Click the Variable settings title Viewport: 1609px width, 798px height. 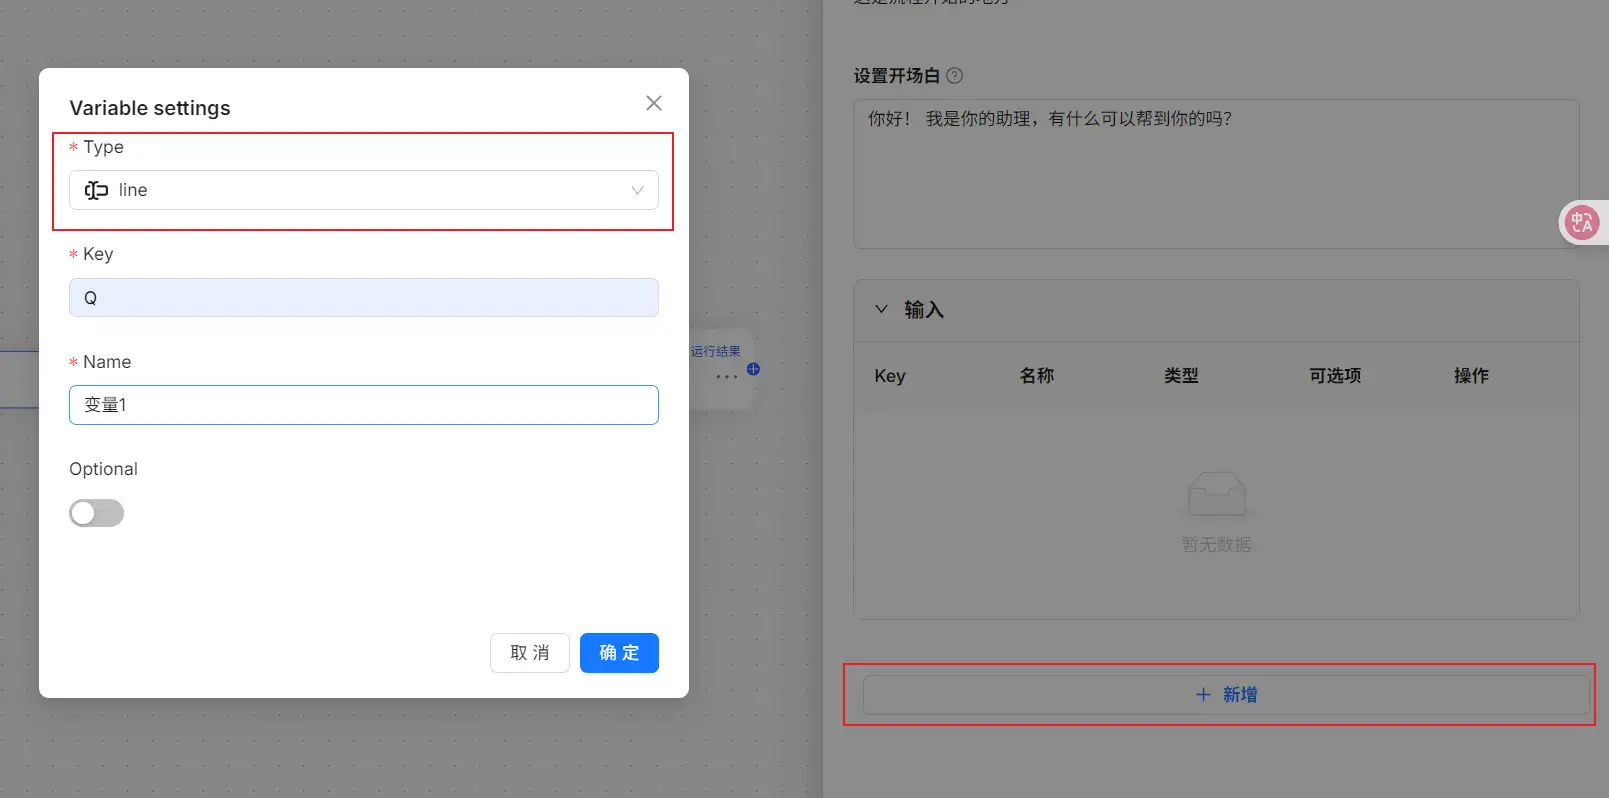click(150, 108)
